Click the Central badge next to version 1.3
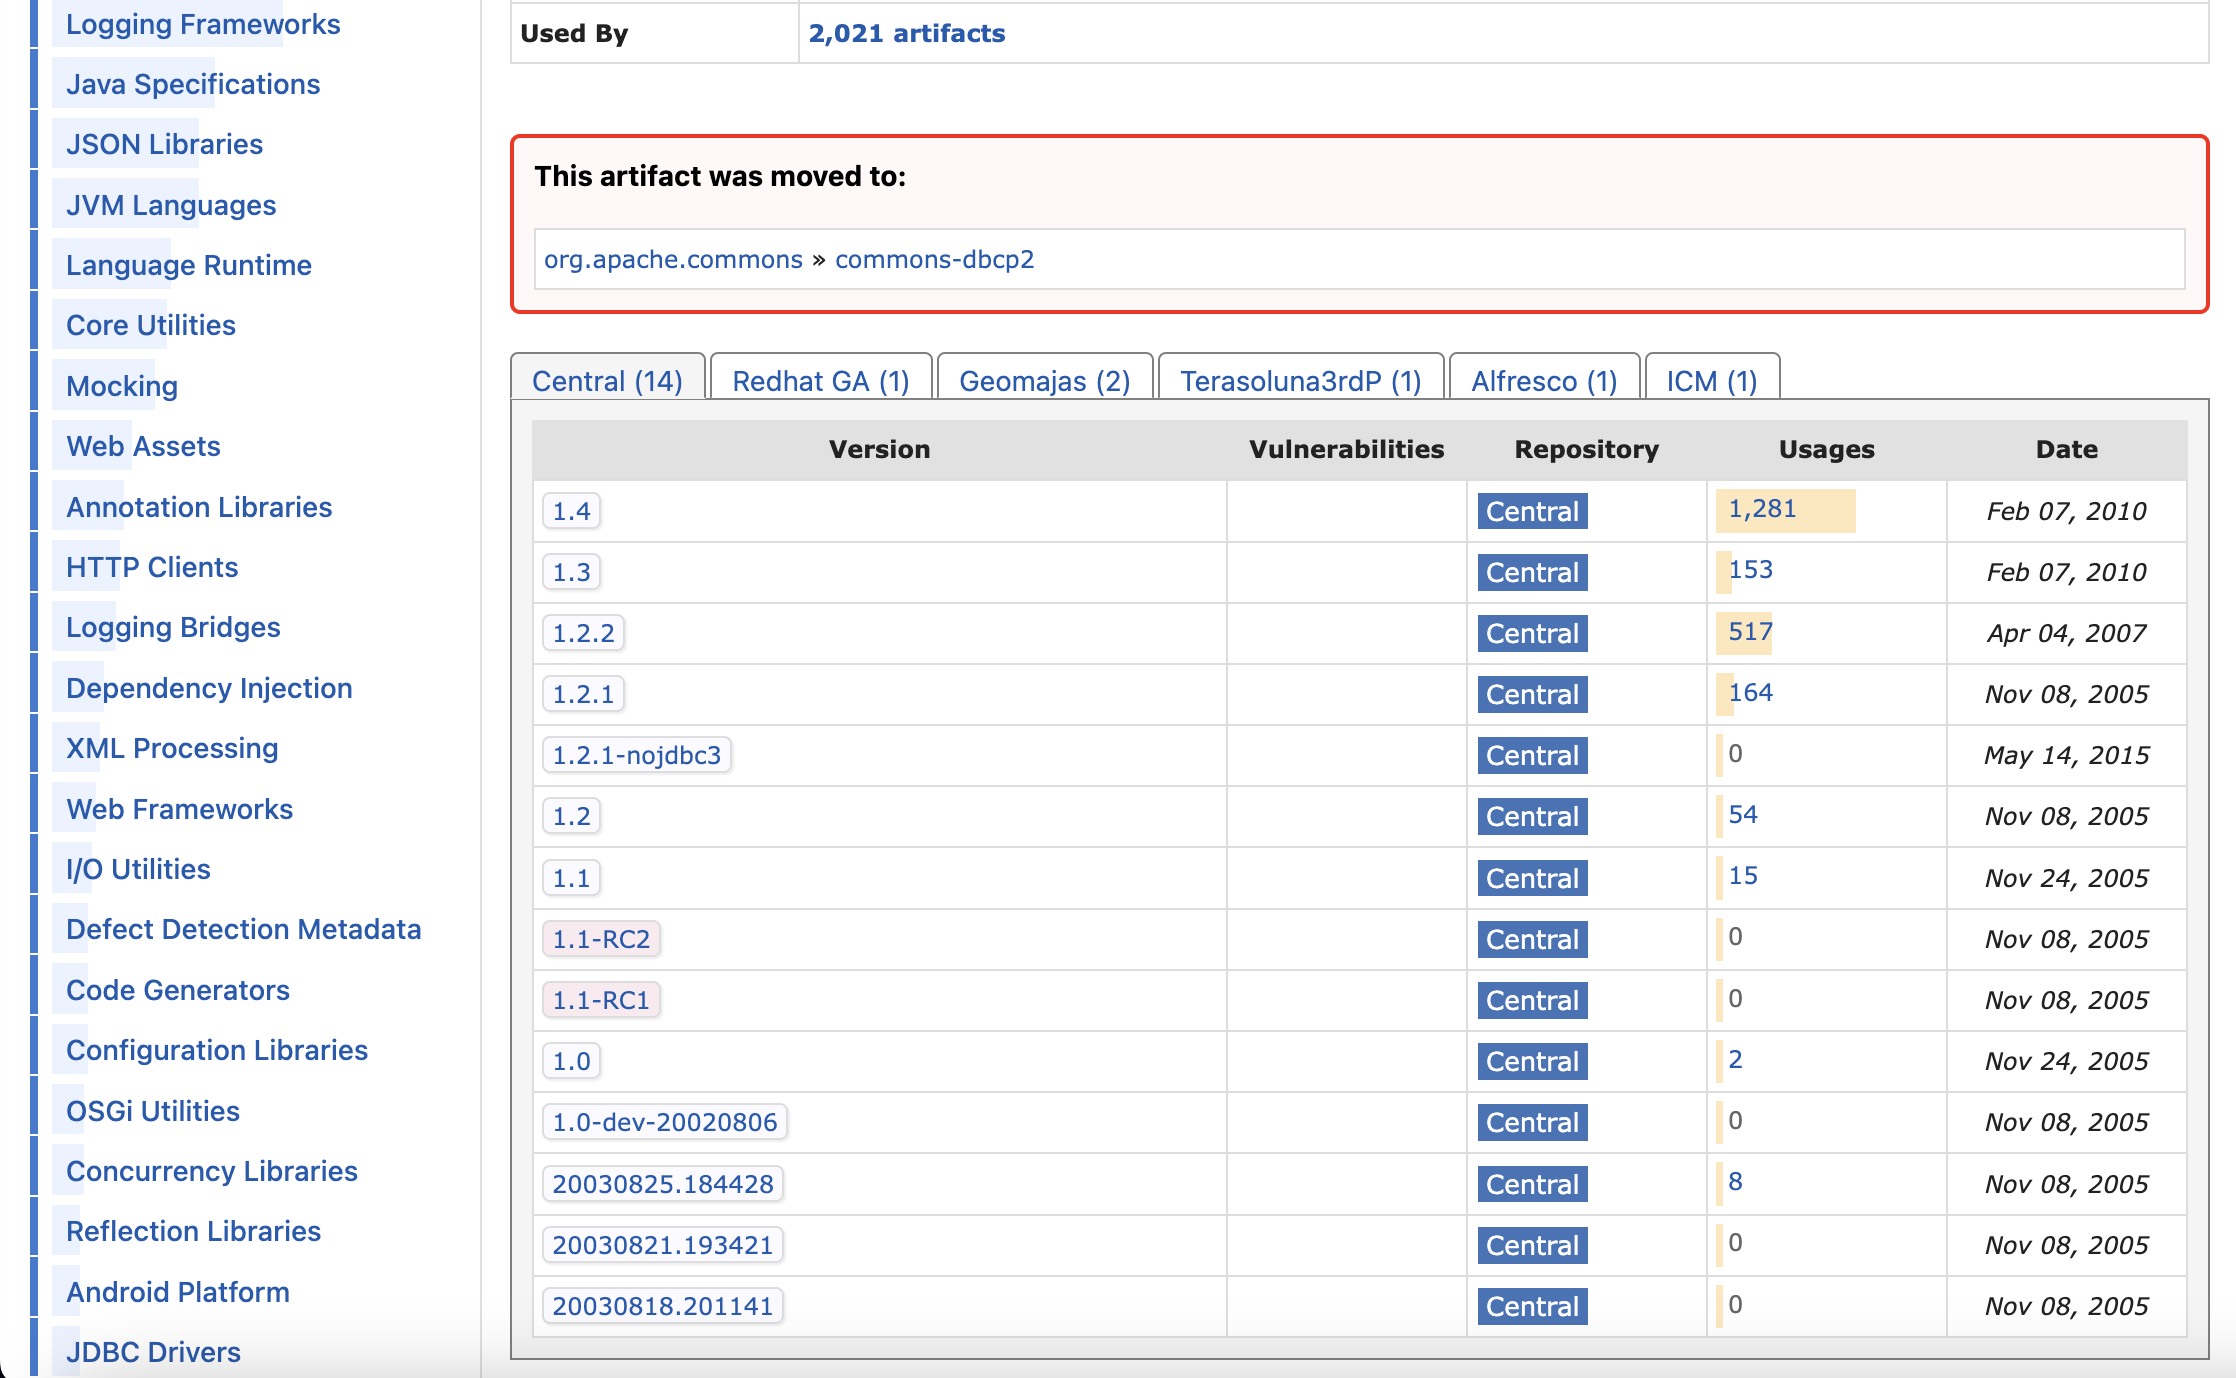This screenshot has width=2236, height=1378. pyautogui.click(x=1531, y=572)
